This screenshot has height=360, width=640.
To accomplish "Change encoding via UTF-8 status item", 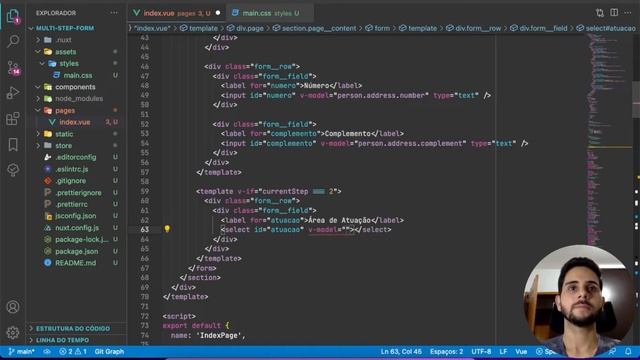I will [481, 351].
